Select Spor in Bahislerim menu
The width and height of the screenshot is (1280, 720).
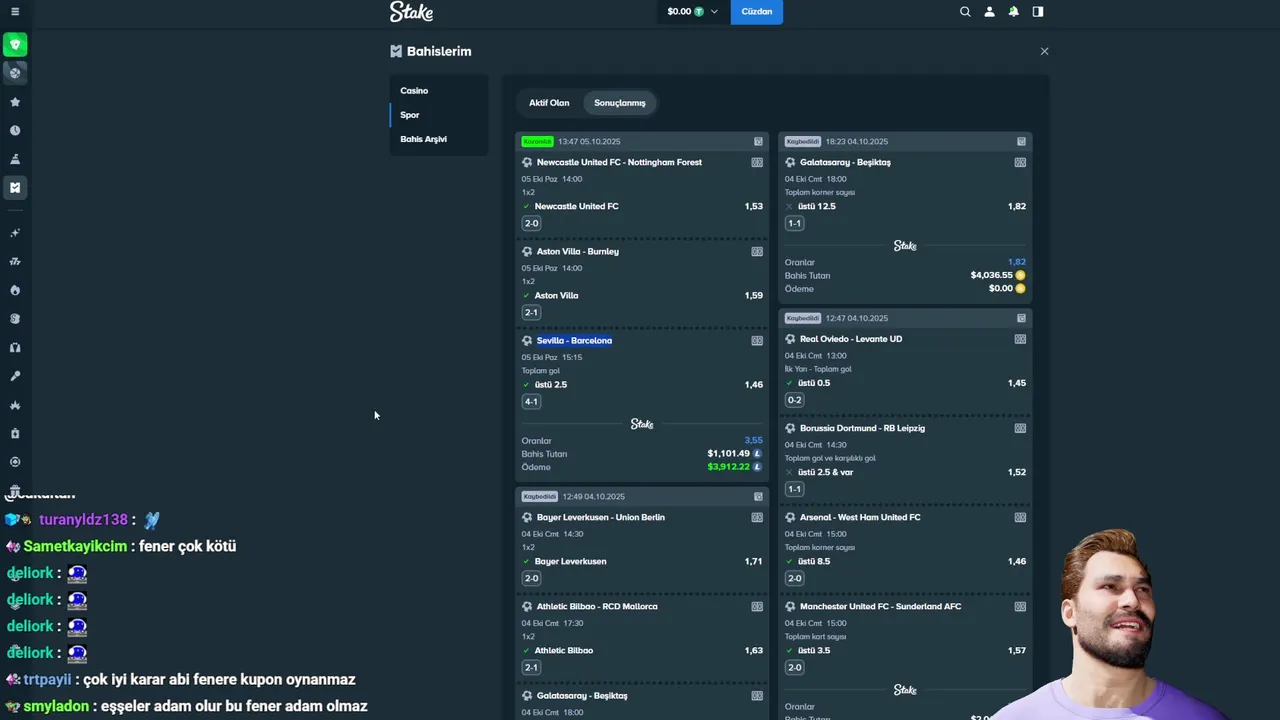(439, 115)
